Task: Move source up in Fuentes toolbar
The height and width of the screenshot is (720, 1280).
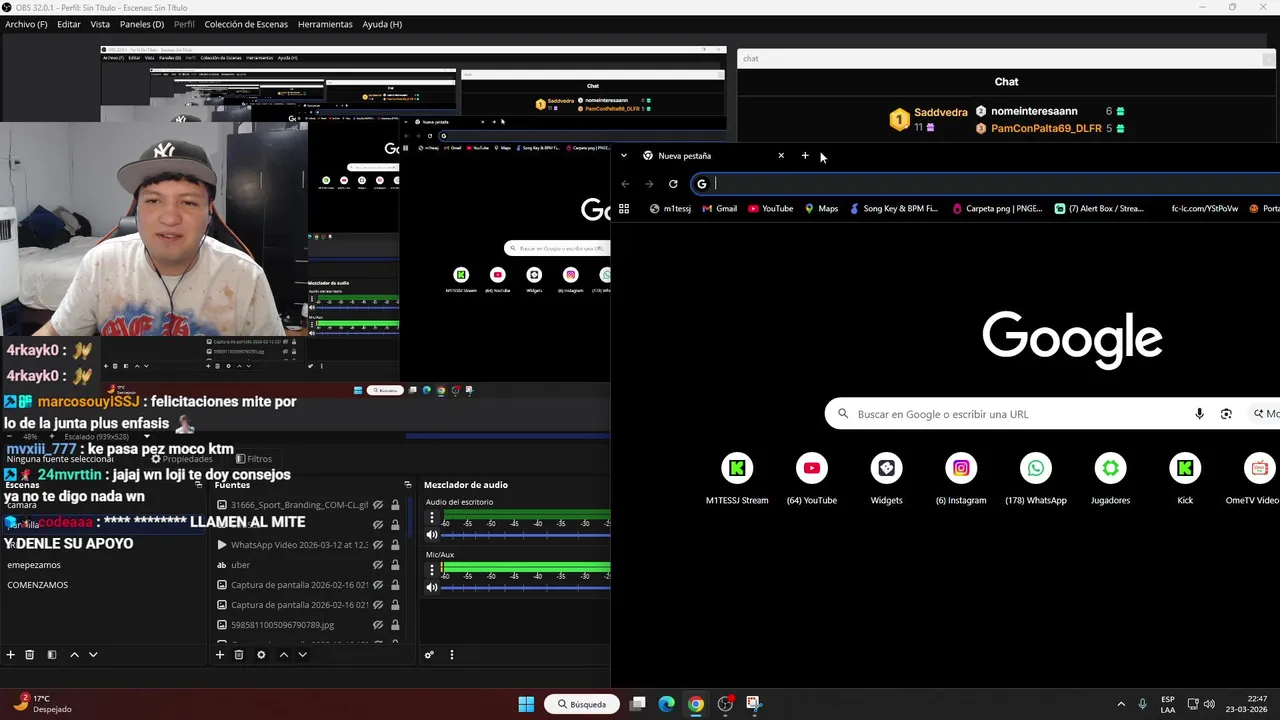Action: pos(284,655)
